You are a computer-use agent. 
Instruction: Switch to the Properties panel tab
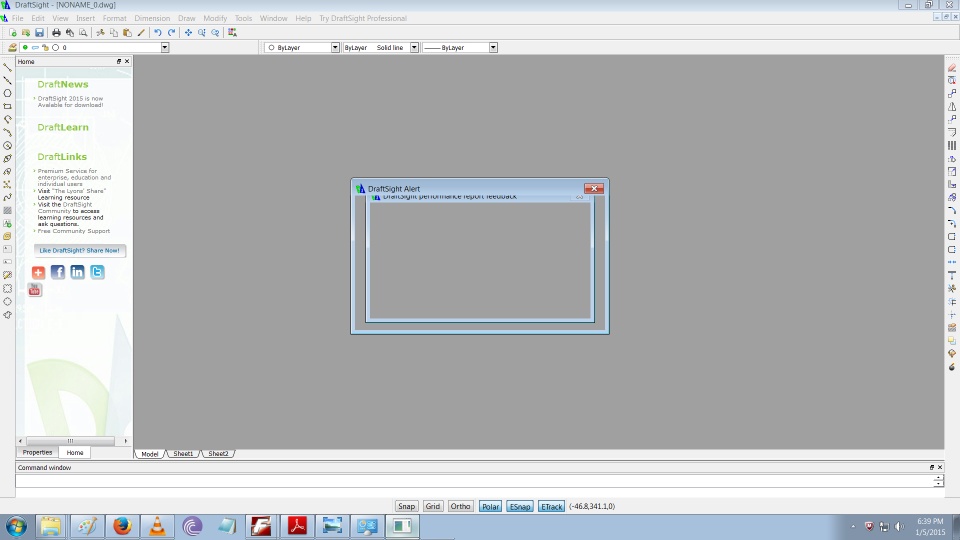[x=37, y=452]
